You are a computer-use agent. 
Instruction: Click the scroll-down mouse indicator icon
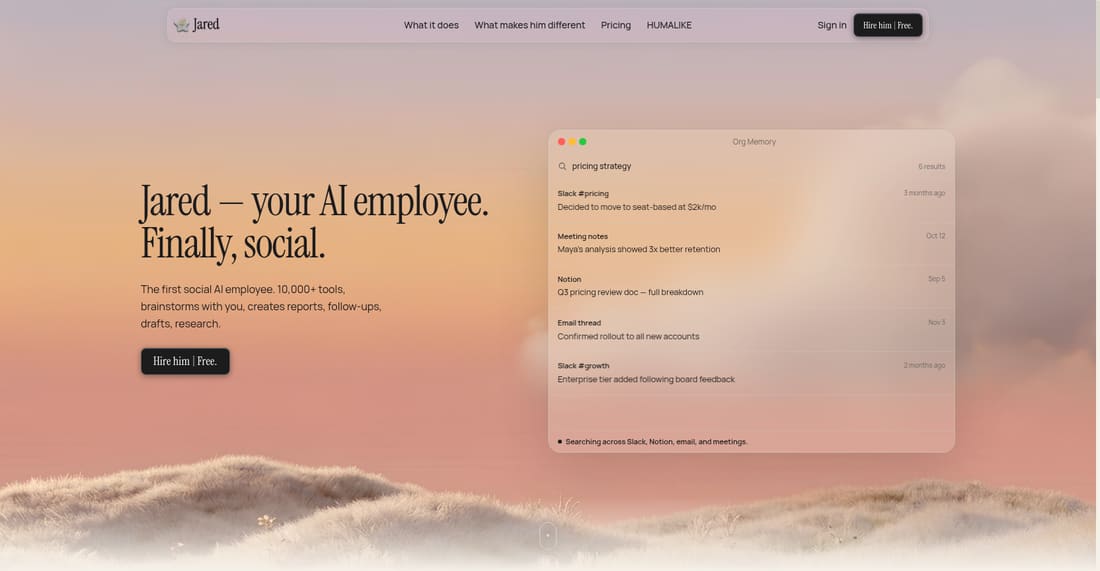(x=548, y=535)
